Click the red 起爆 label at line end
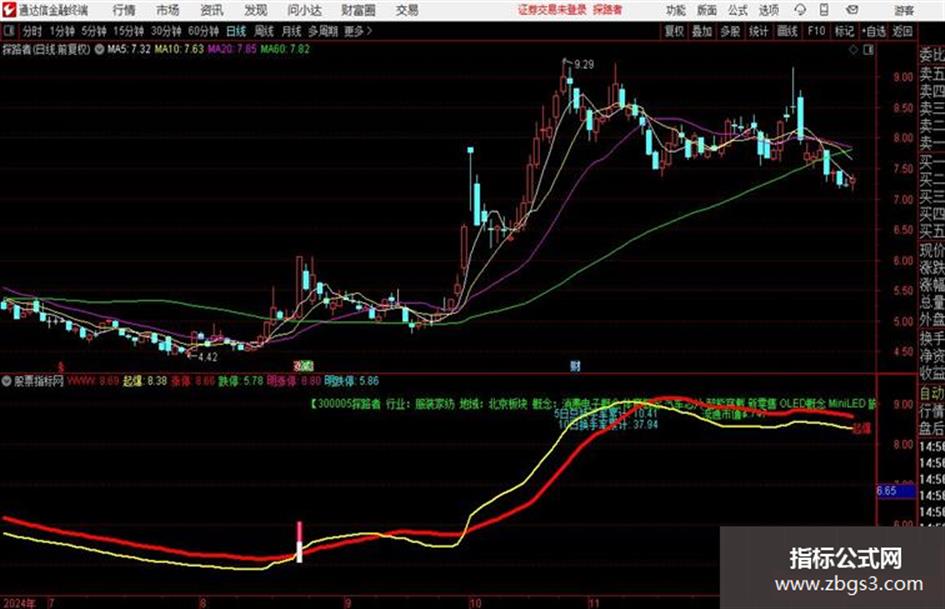The height and width of the screenshot is (609, 945). 862,429
